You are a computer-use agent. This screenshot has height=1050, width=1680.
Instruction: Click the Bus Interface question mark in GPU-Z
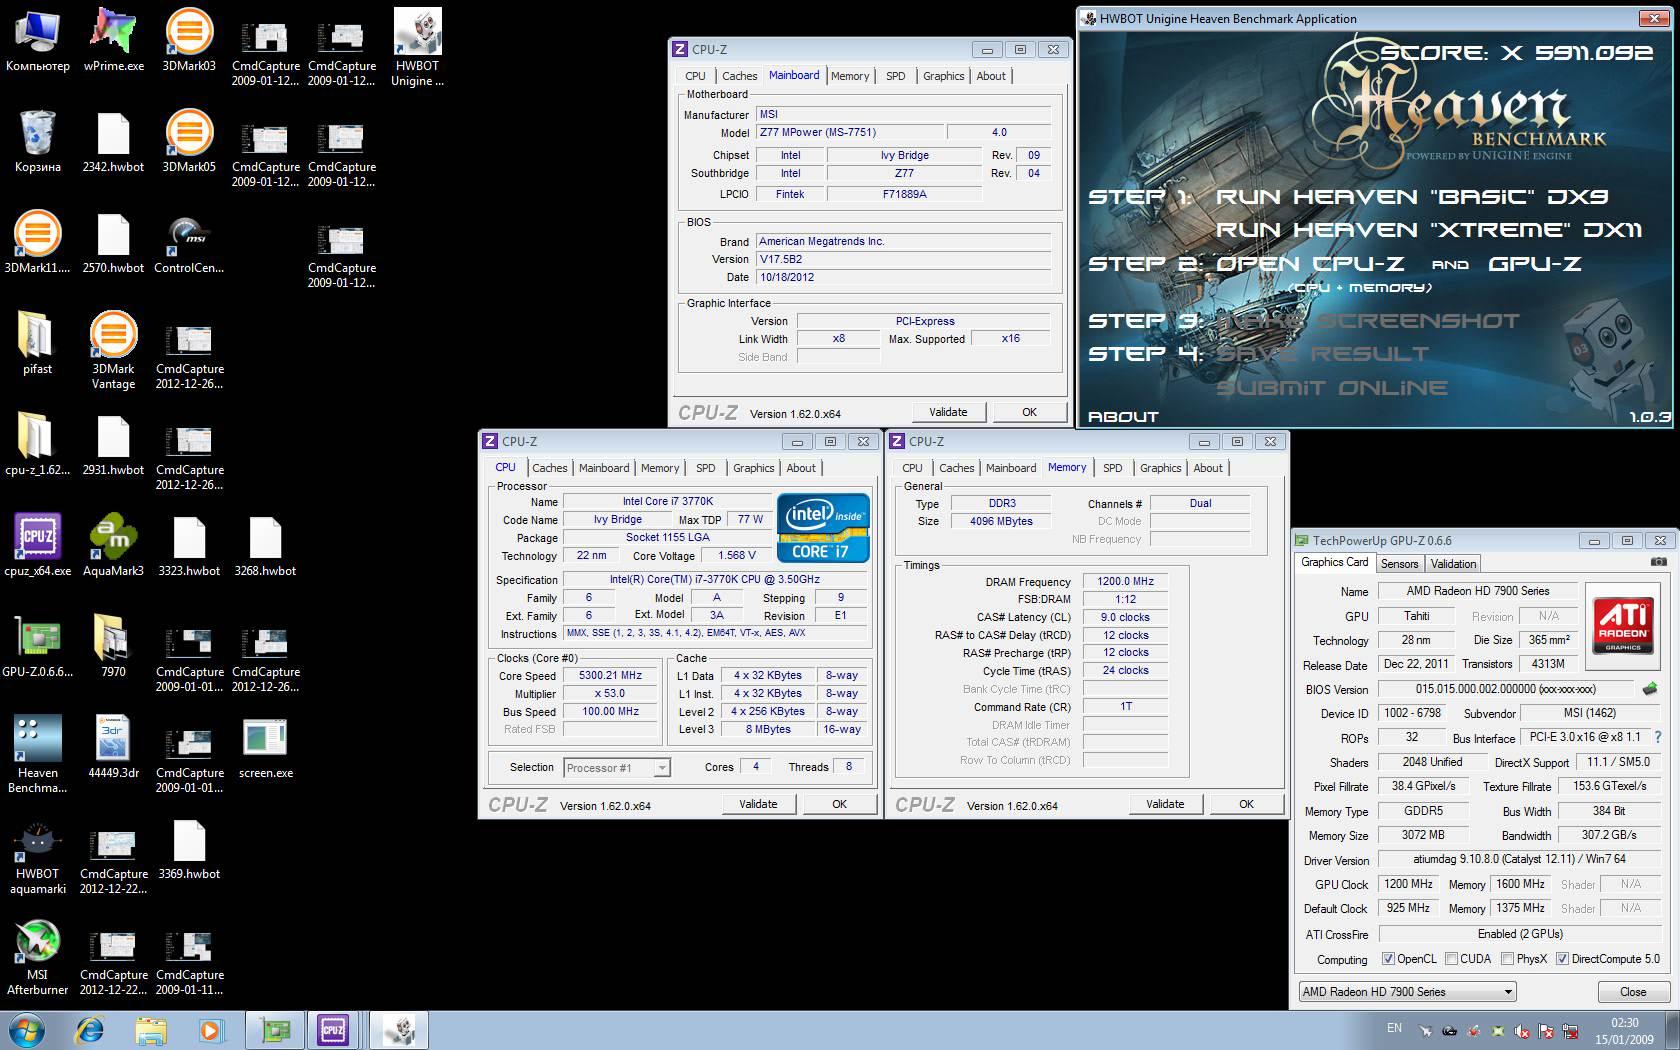click(x=1658, y=737)
